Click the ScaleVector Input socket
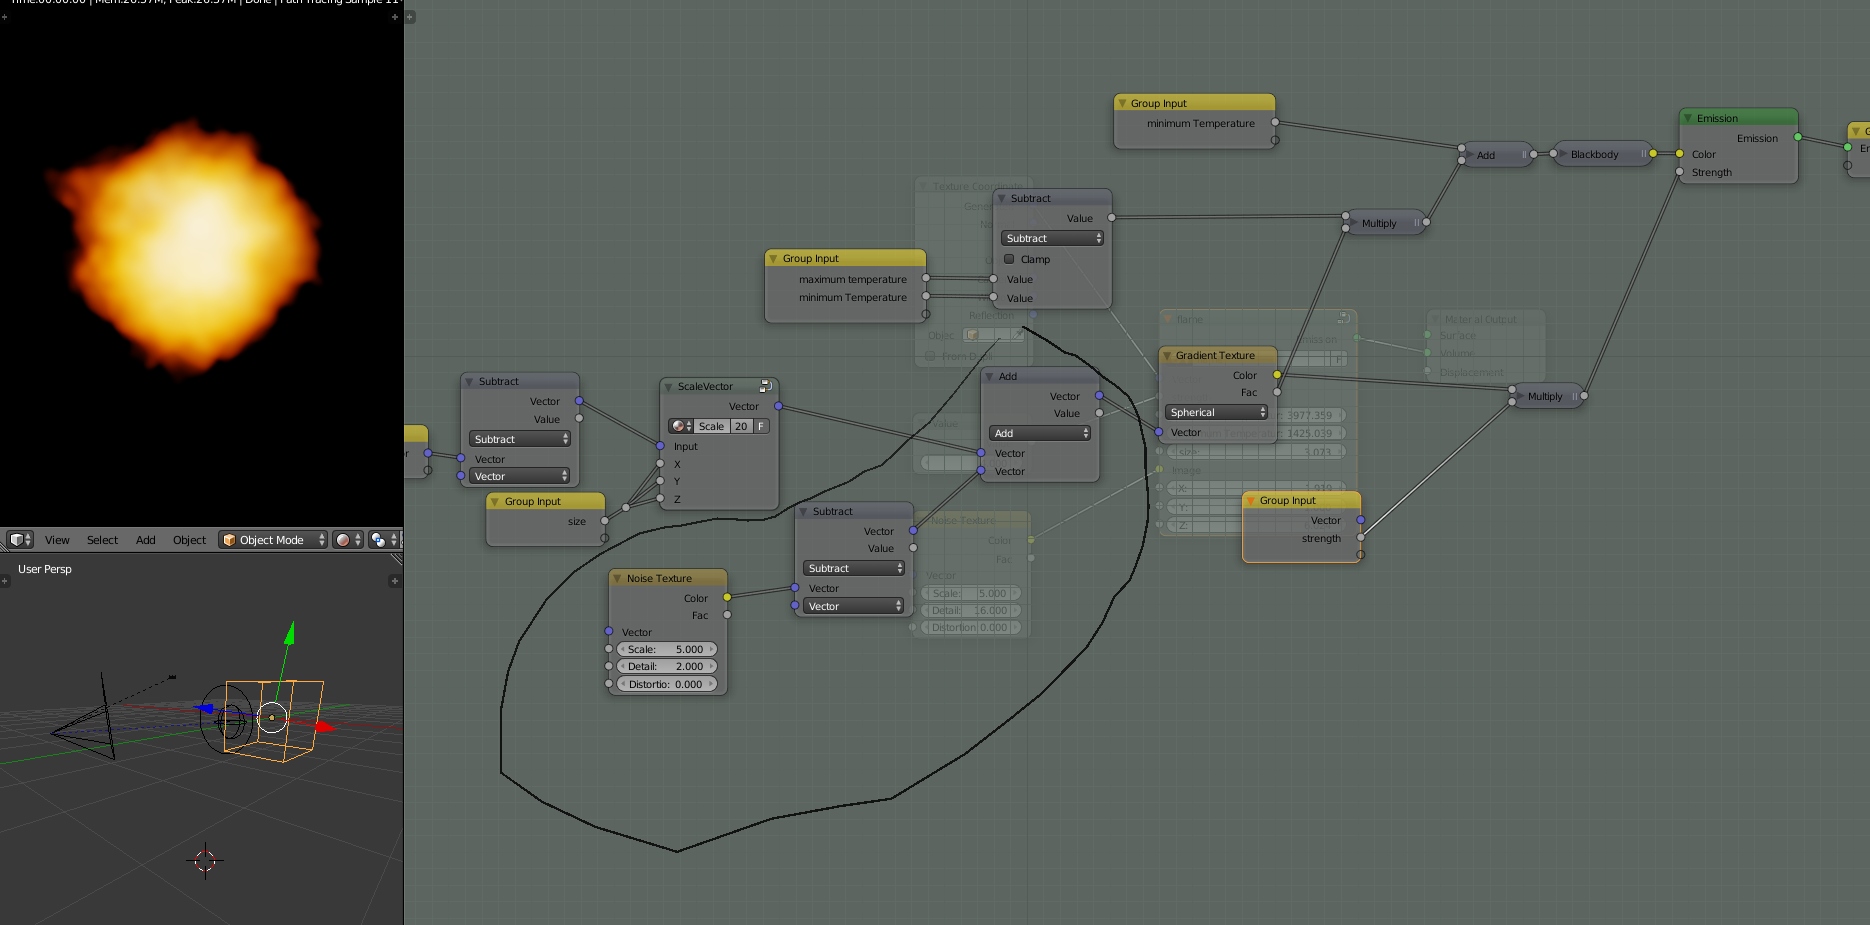The image size is (1870, 925). pos(660,446)
